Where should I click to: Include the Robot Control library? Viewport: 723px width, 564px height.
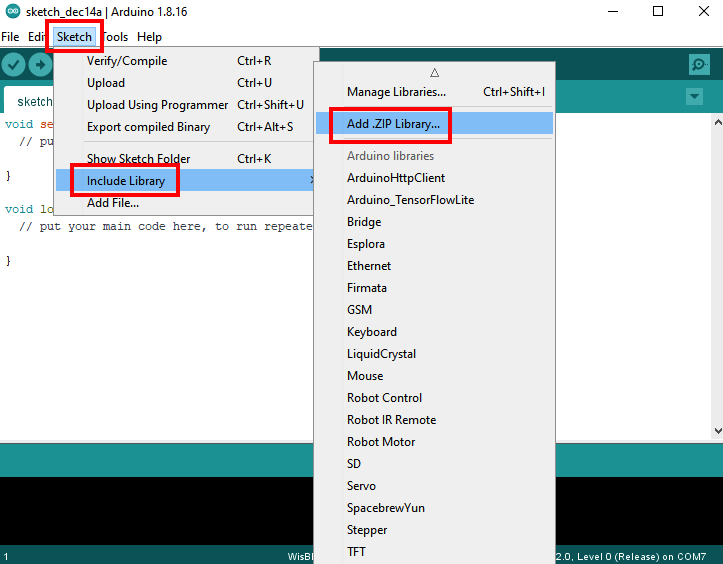(x=434, y=398)
